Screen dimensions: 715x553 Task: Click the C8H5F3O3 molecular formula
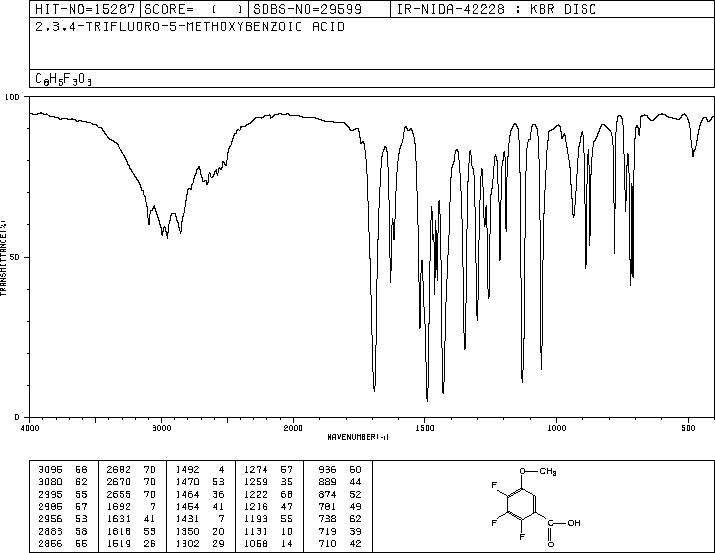click(x=63, y=79)
